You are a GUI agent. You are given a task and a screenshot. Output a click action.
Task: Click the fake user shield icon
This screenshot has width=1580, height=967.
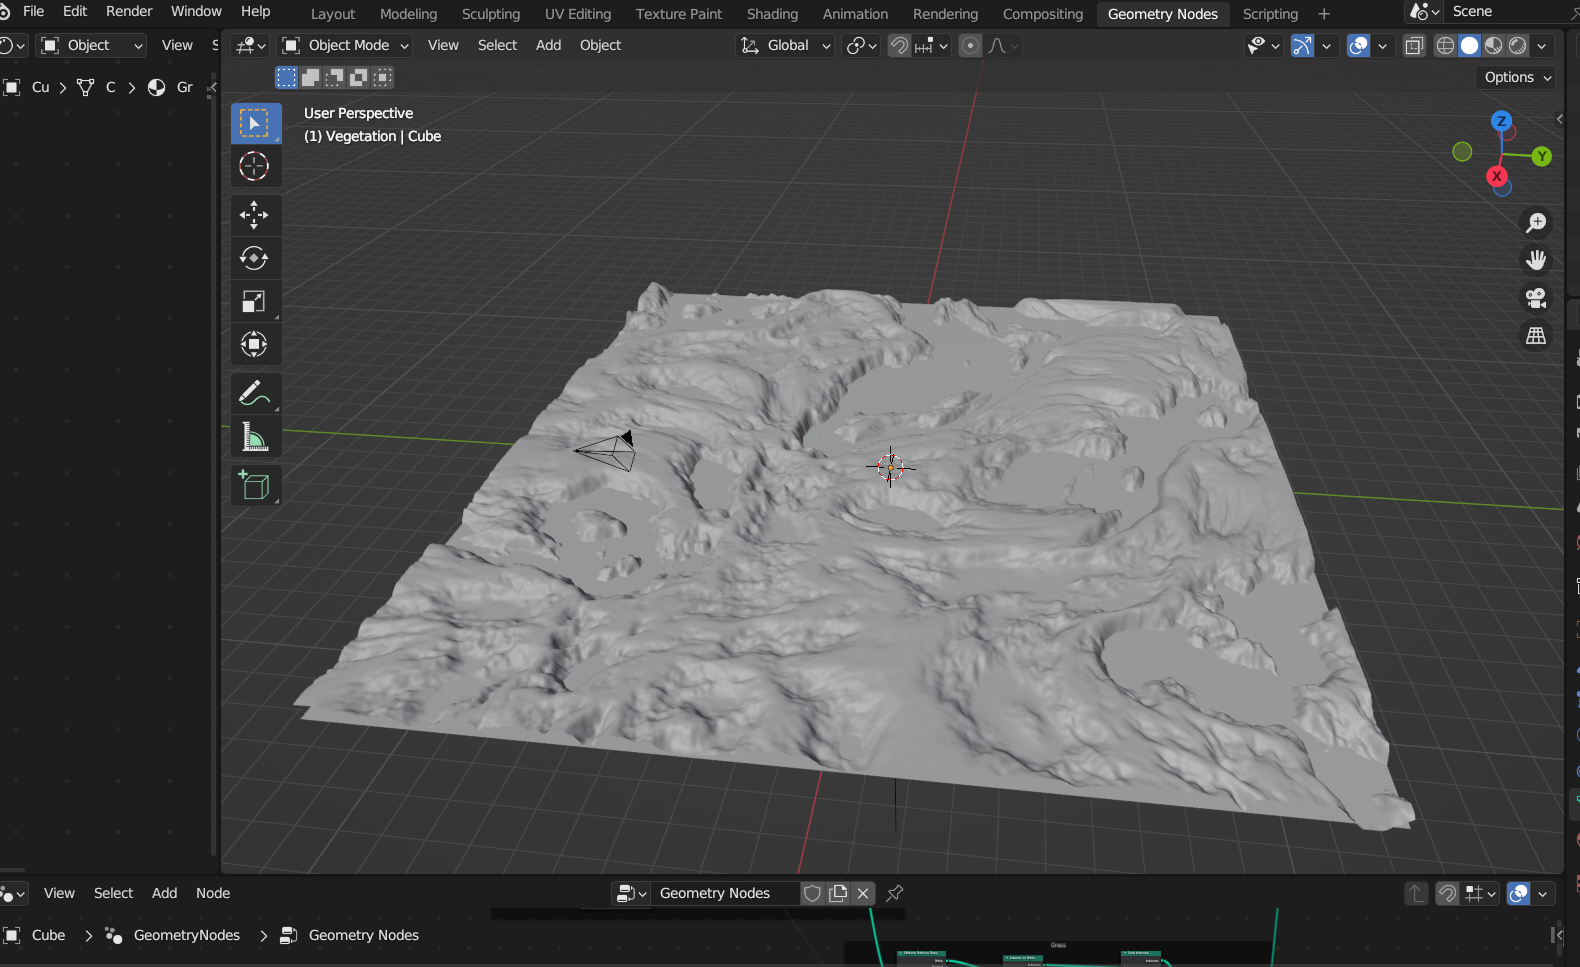click(x=813, y=893)
